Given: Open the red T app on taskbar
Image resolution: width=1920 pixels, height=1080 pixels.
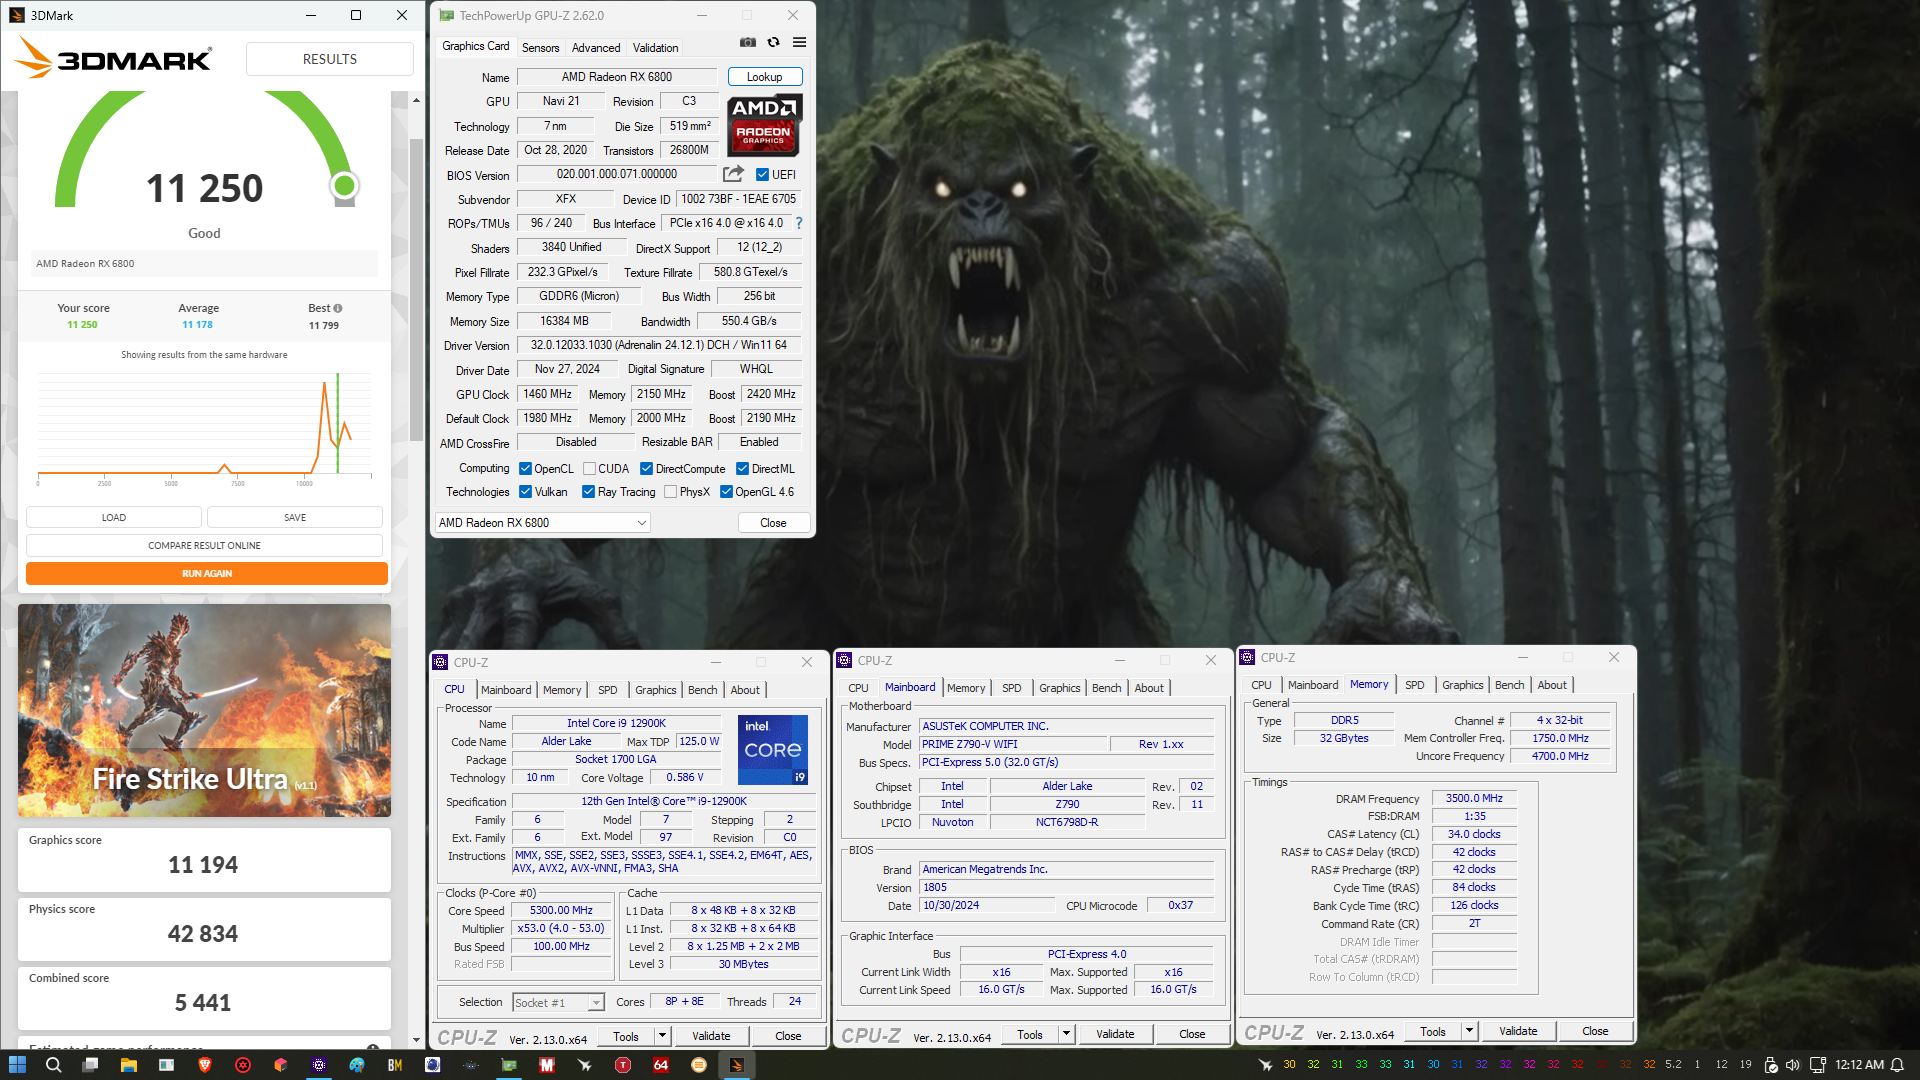Looking at the screenshot, I should pos(623,1065).
